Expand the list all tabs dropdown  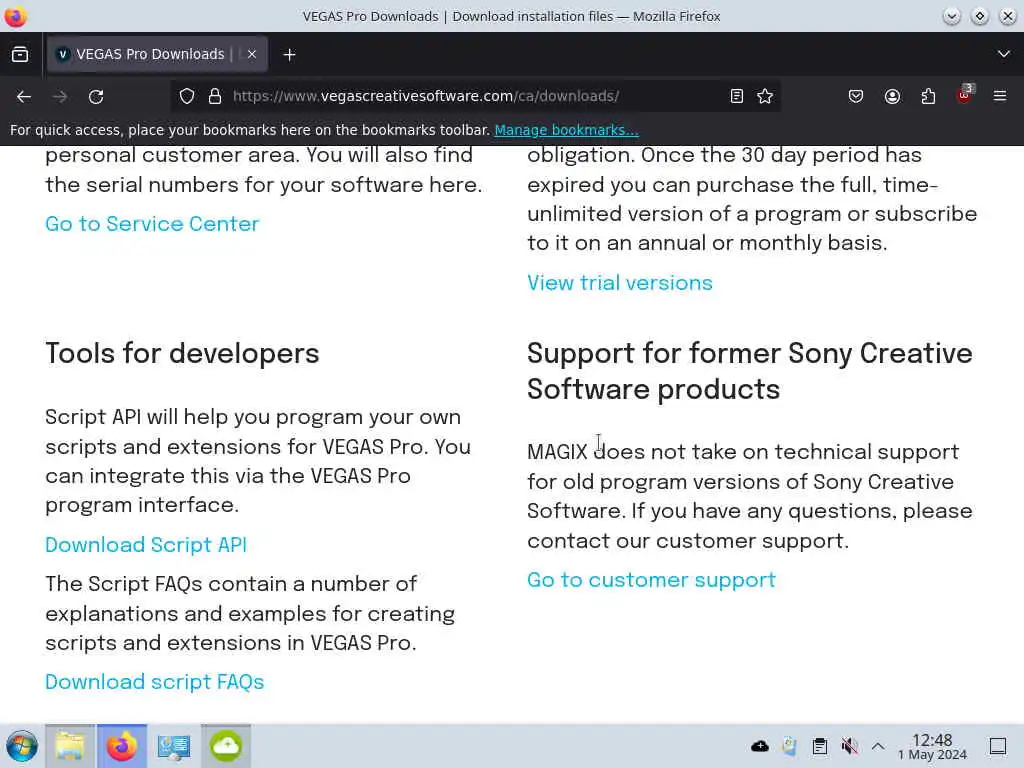pyautogui.click(x=1004, y=54)
